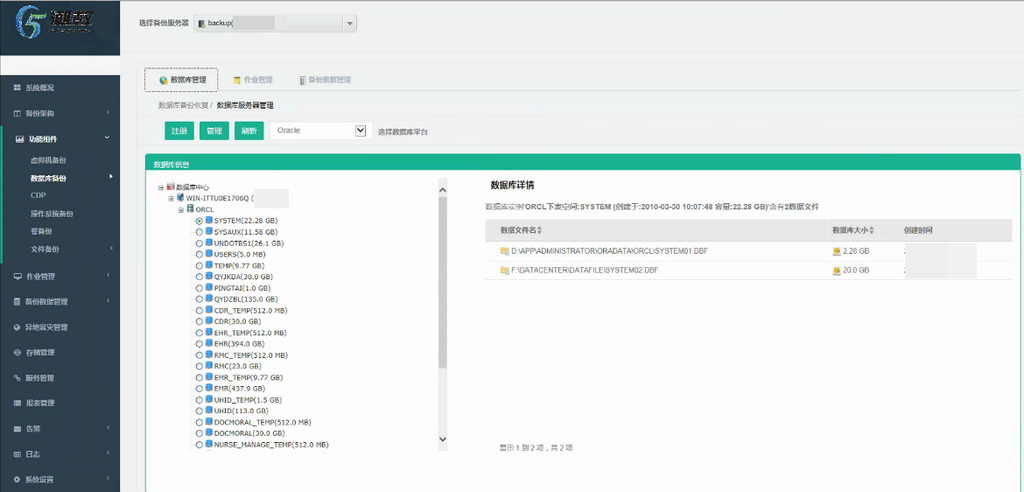Switch to the 备份数据管理 tab
Viewport: 1024px width, 492px height.
click(325, 80)
